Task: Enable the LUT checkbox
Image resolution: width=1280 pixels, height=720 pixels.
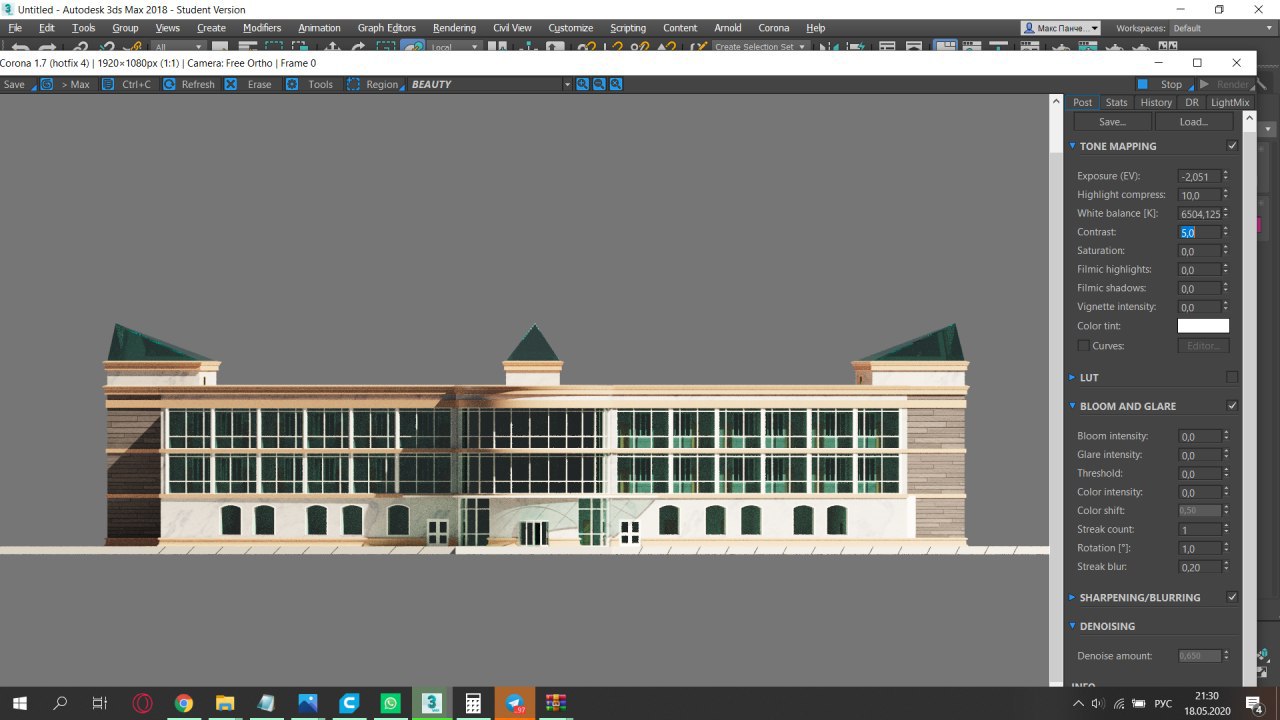Action: coord(1232,377)
